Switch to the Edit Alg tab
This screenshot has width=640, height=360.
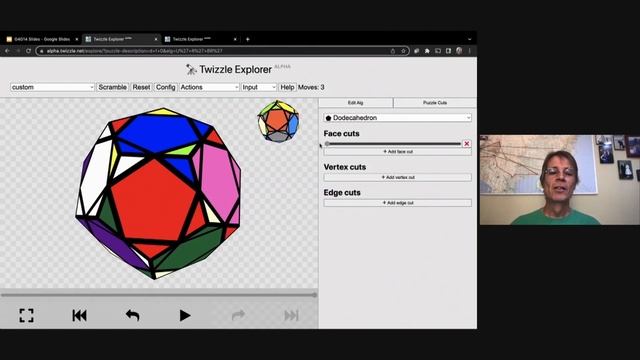click(356, 103)
